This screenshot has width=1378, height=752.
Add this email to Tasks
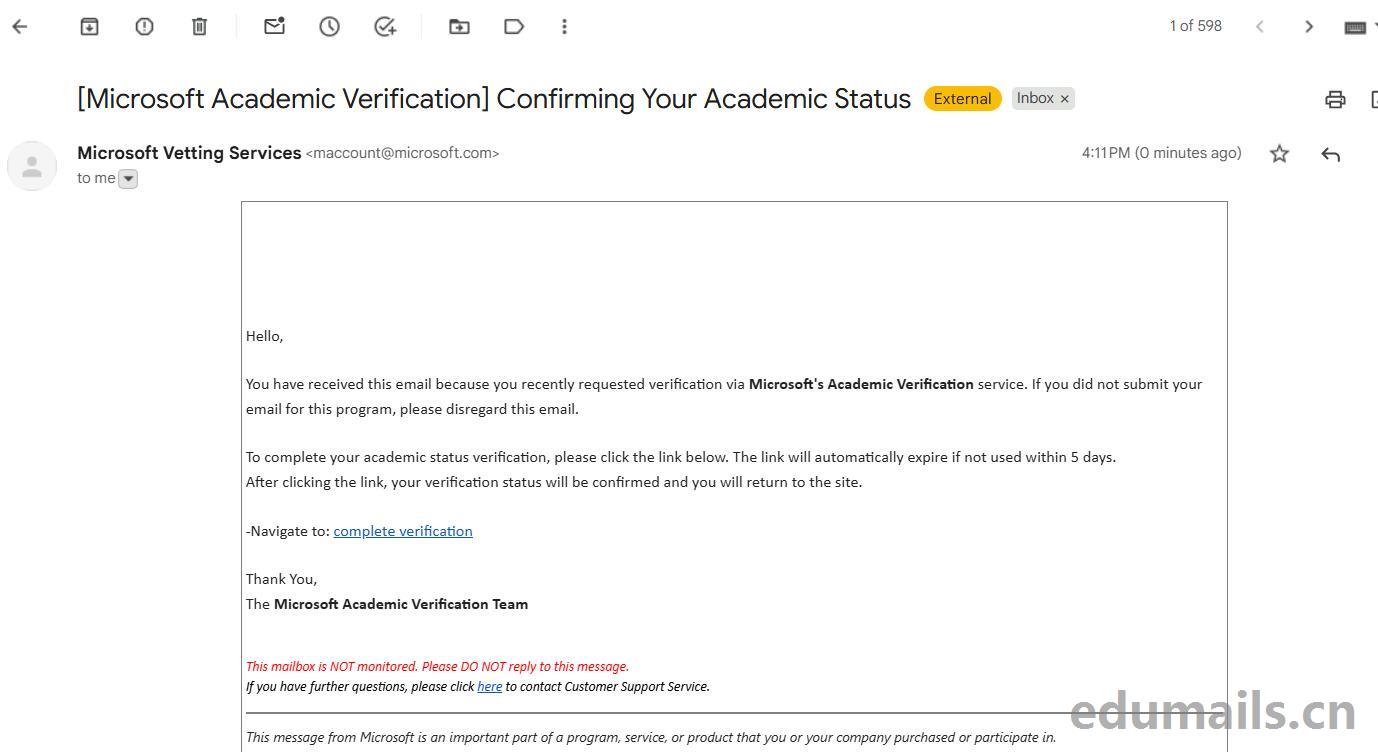tap(385, 27)
